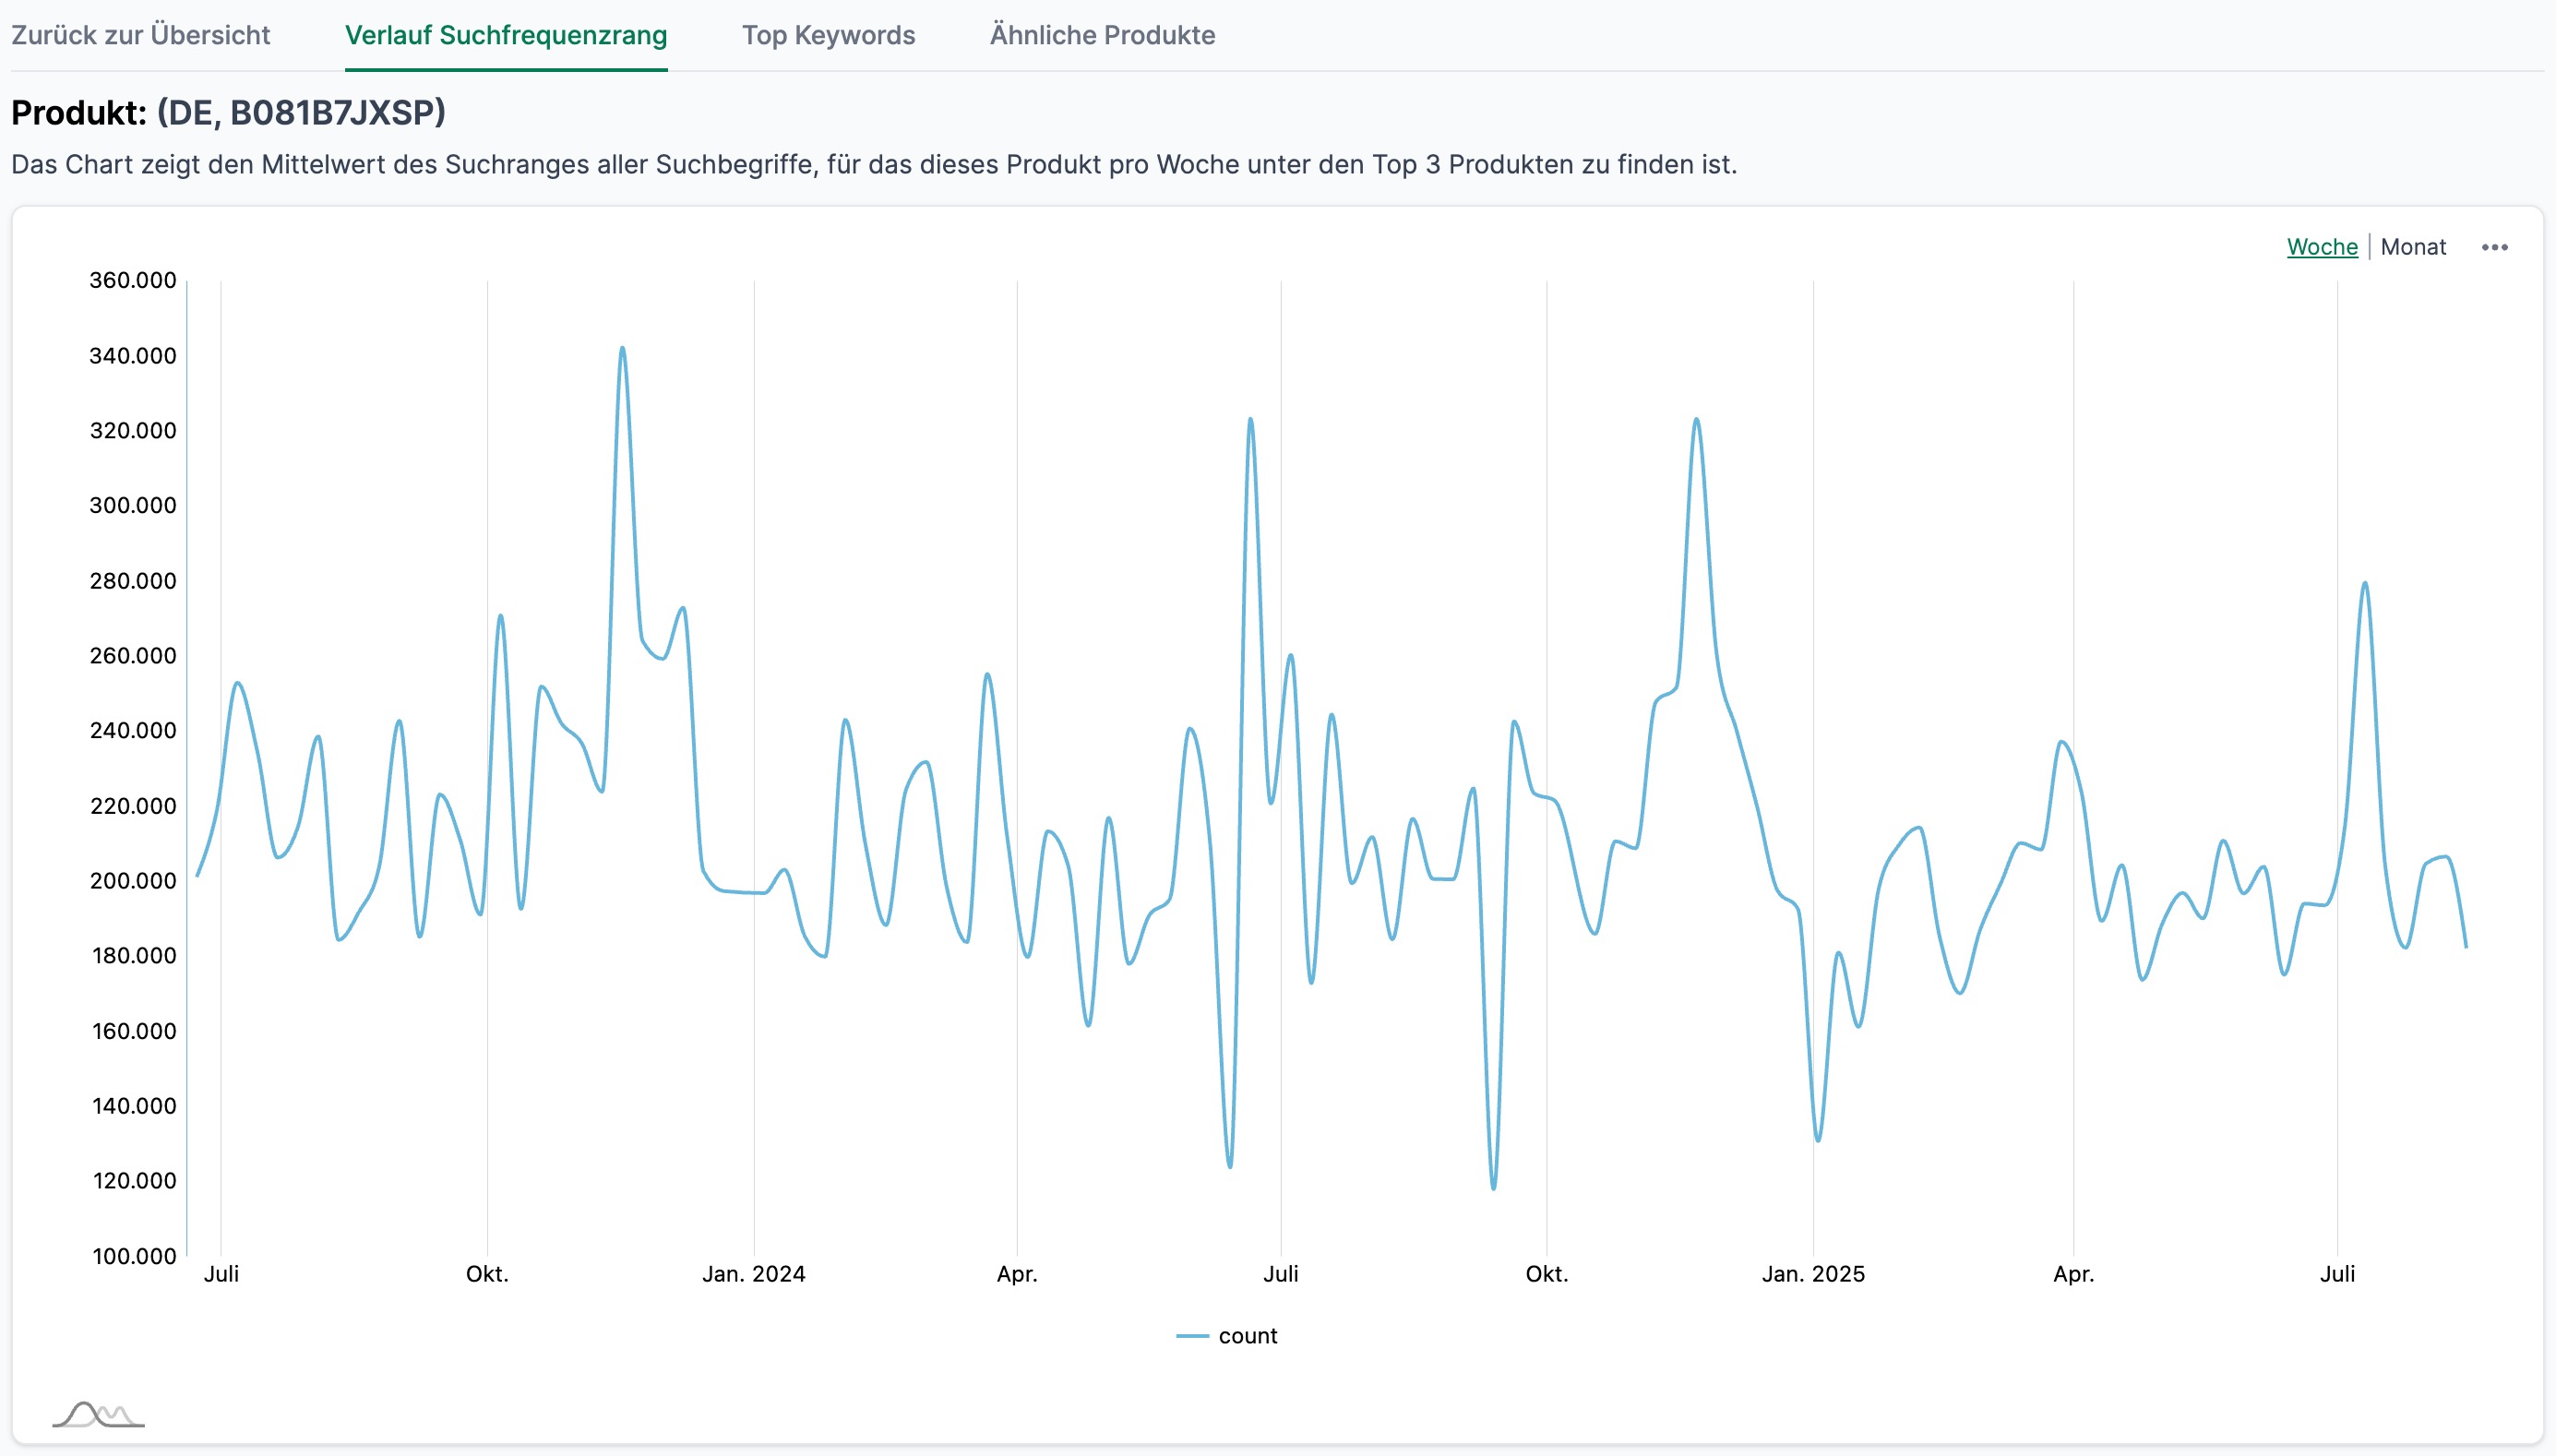The image size is (2556, 1456).
Task: Switch to Ähnliche Produkte tab
Action: 1102,35
